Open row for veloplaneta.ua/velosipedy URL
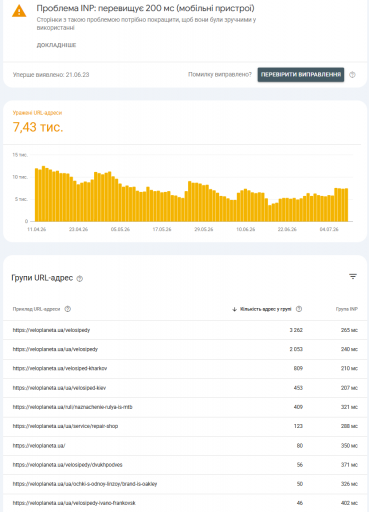Image resolution: width=369 pixels, height=512 pixels. 184,330
